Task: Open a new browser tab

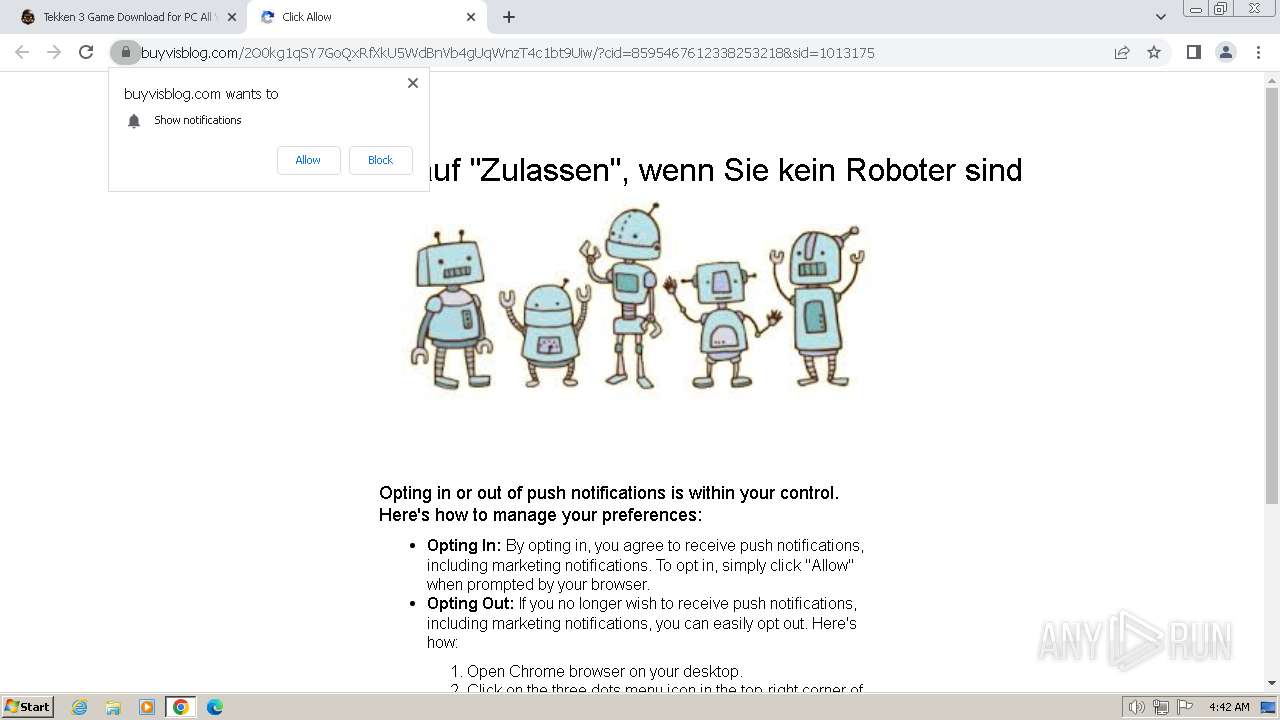Action: pyautogui.click(x=509, y=17)
